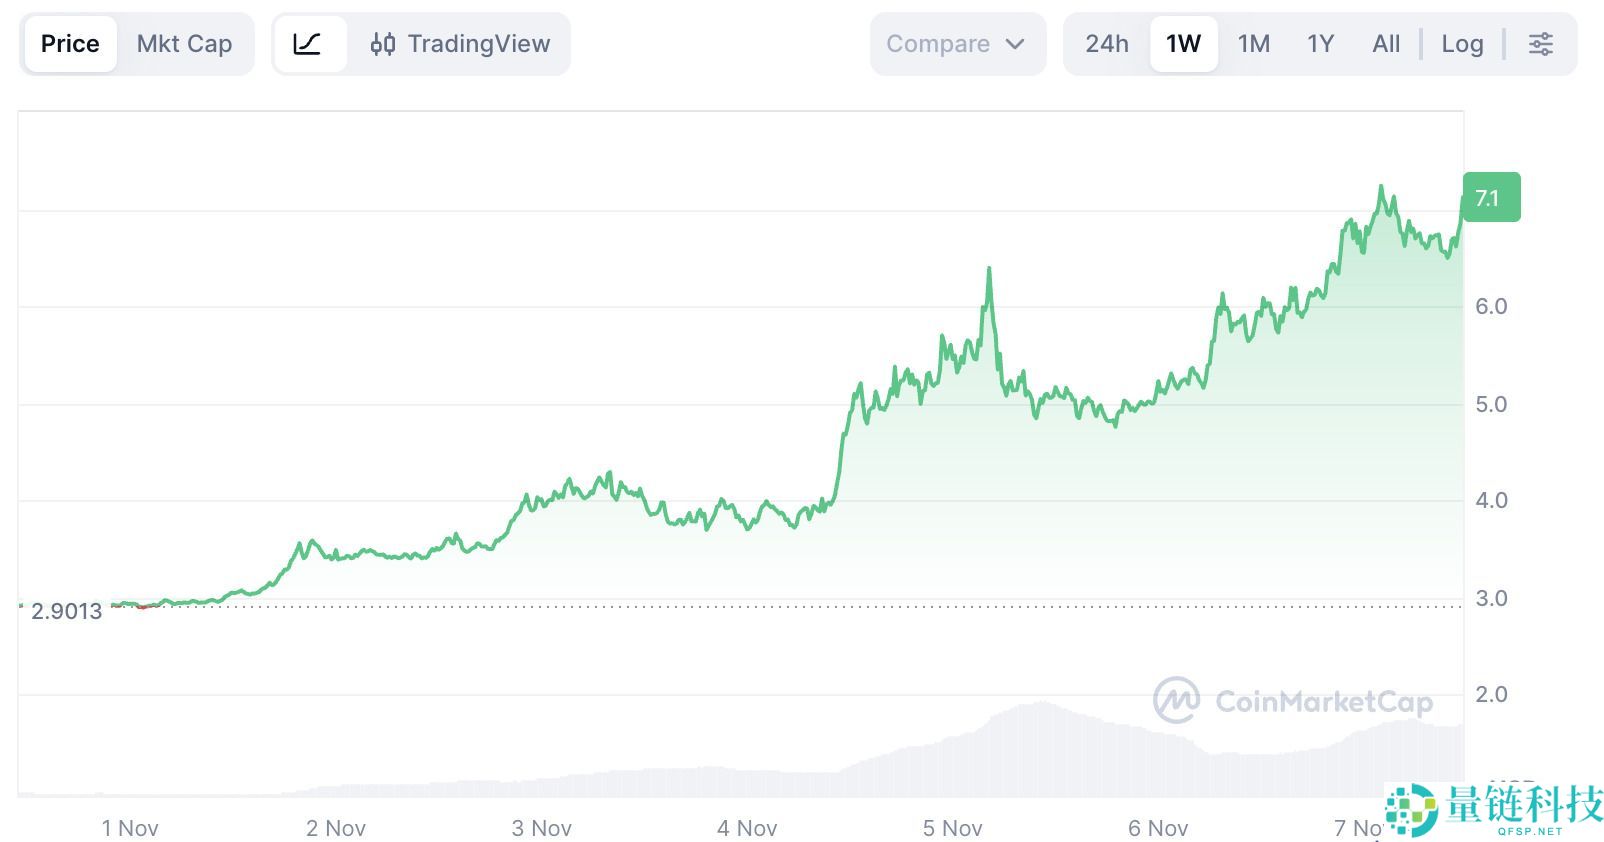
Task: Display All time price history
Action: tap(1386, 44)
